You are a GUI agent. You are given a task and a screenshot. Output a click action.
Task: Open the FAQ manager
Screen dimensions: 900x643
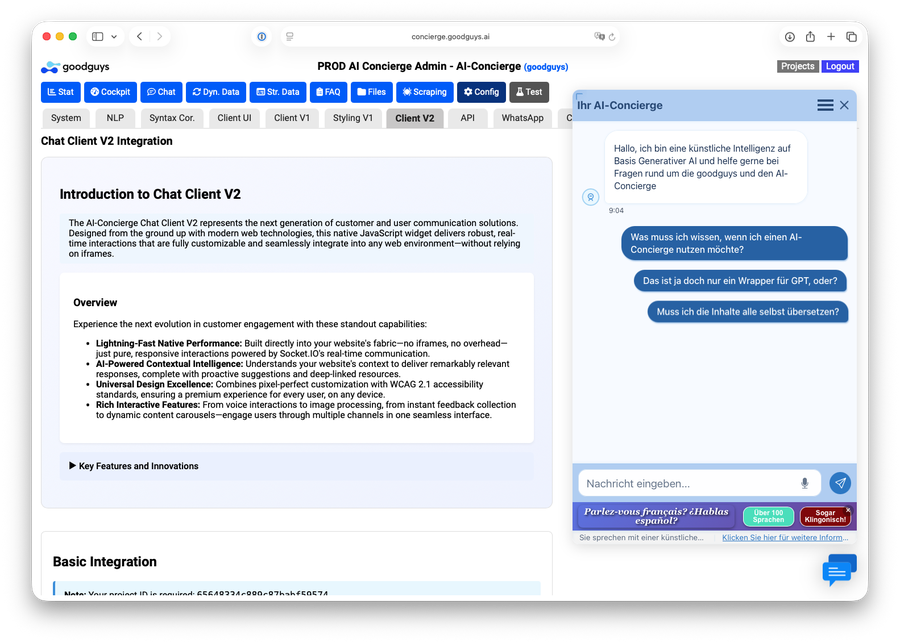pos(327,92)
